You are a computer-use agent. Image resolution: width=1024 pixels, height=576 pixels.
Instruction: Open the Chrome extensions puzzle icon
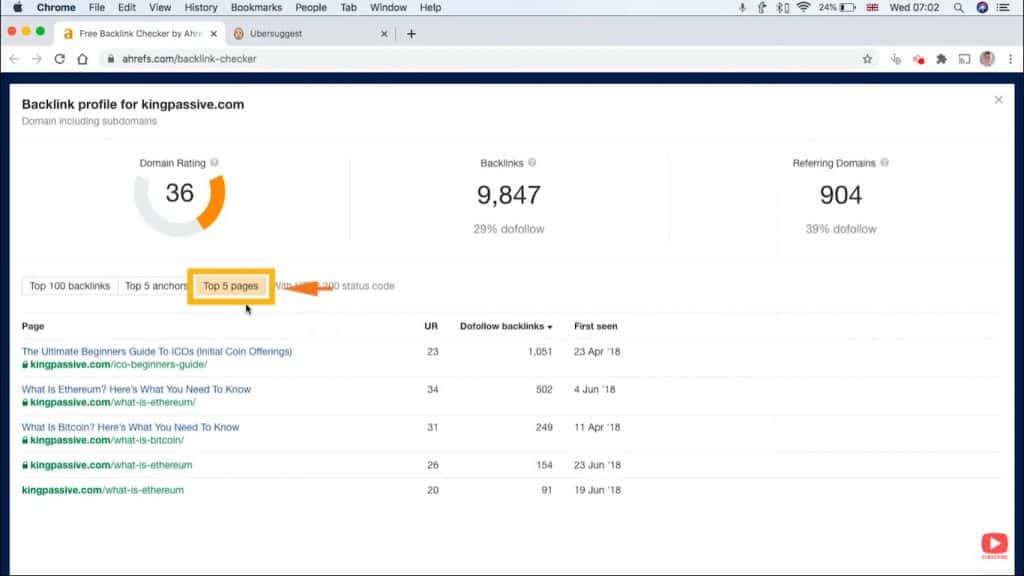point(941,59)
